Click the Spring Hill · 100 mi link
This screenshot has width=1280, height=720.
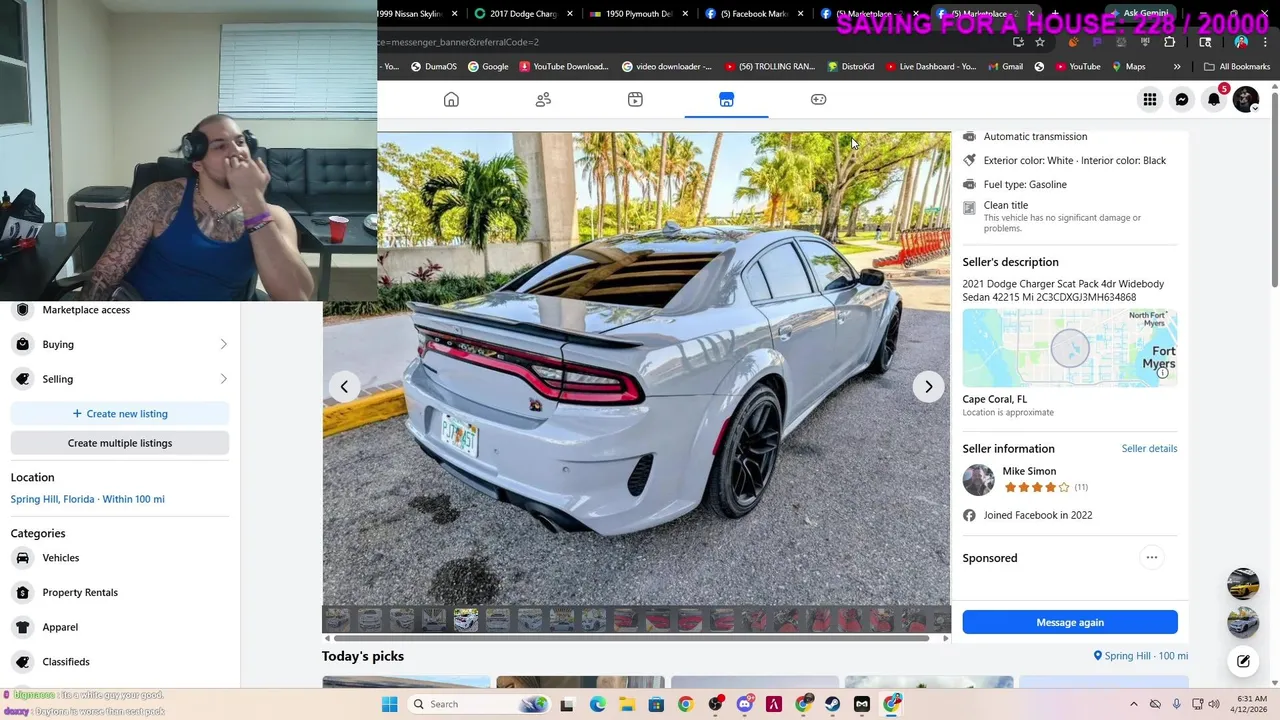click(x=1141, y=656)
